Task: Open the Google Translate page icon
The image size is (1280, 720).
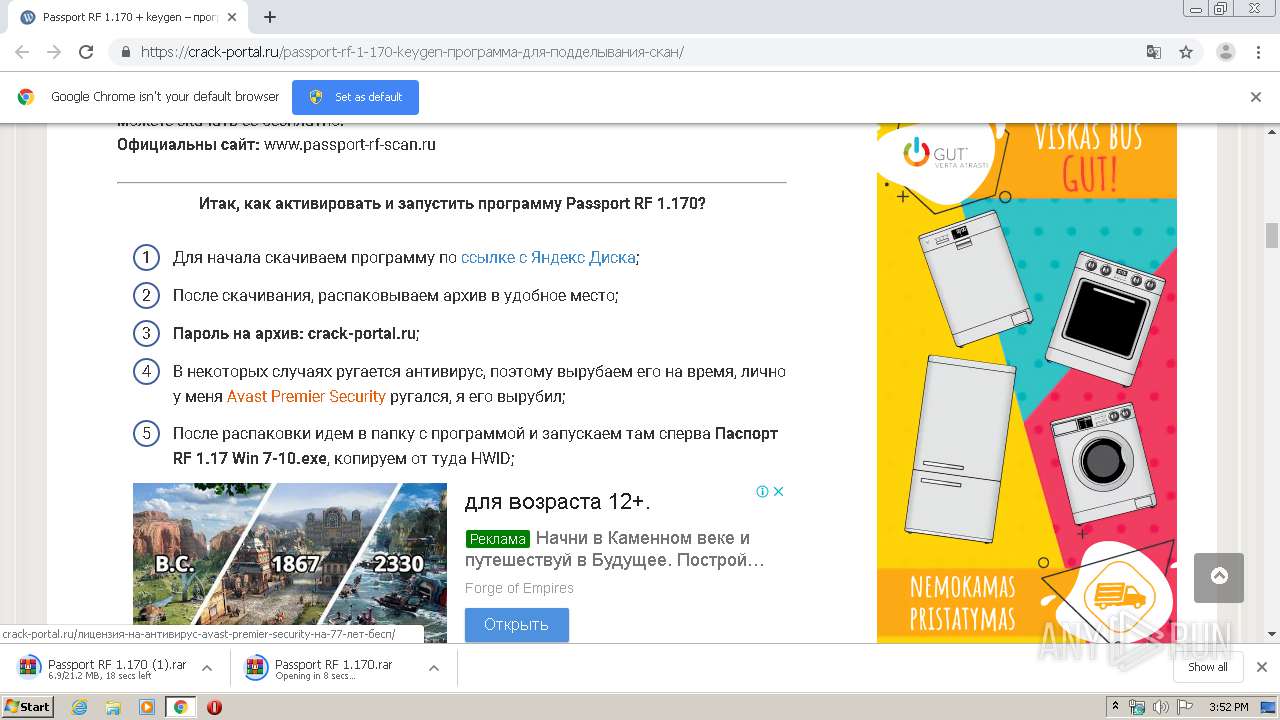Action: [1153, 52]
